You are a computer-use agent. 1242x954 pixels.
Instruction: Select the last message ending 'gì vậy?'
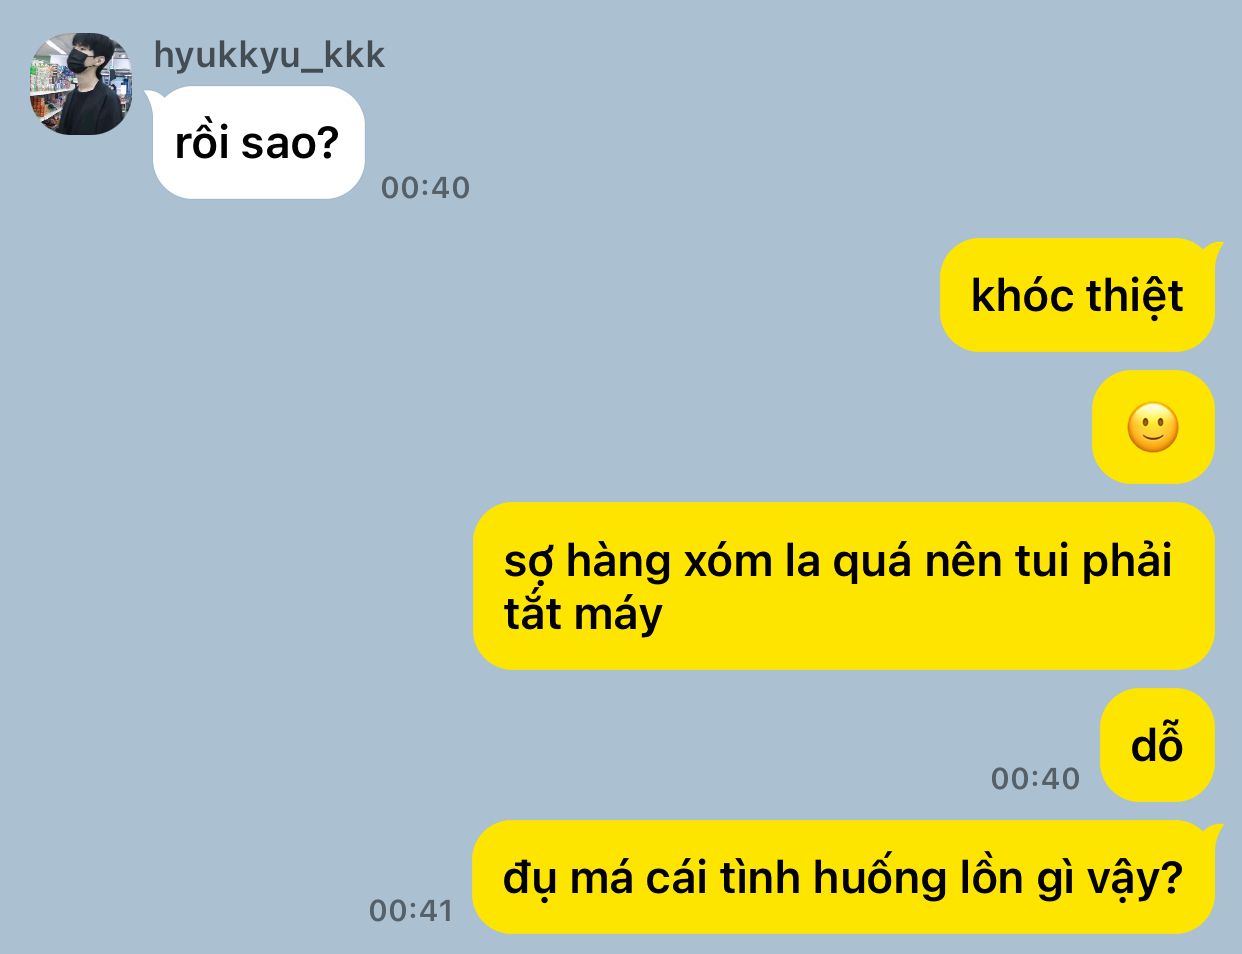(x=844, y=877)
